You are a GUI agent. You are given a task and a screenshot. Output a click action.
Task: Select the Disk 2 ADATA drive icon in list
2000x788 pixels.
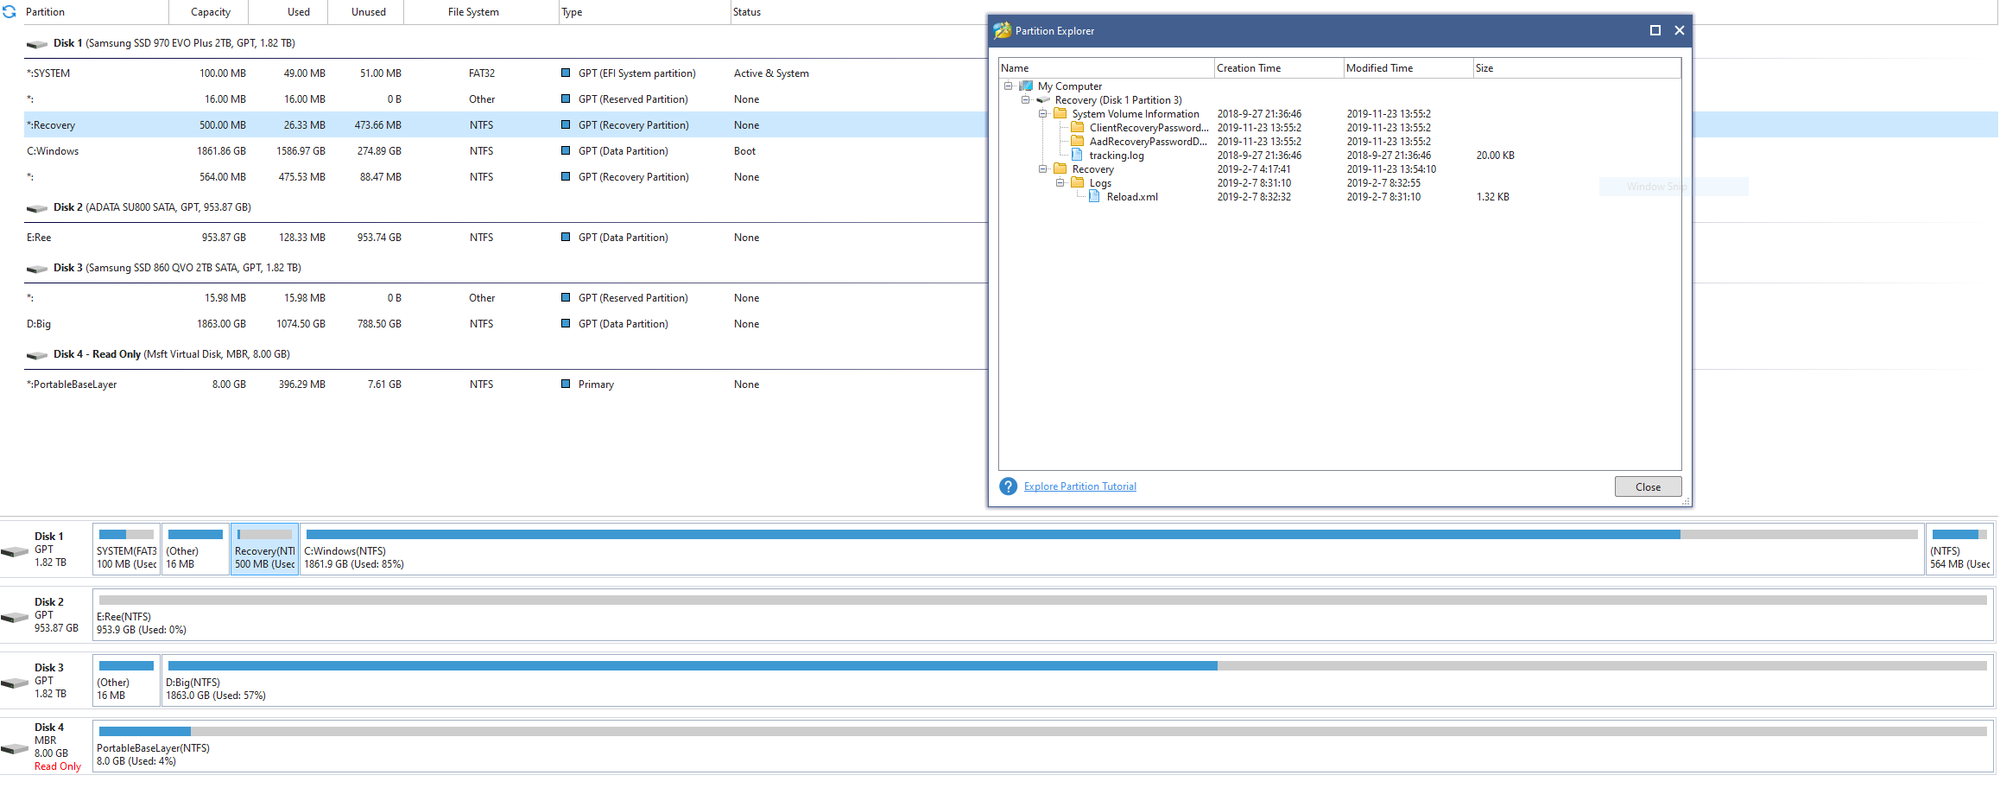coord(37,208)
